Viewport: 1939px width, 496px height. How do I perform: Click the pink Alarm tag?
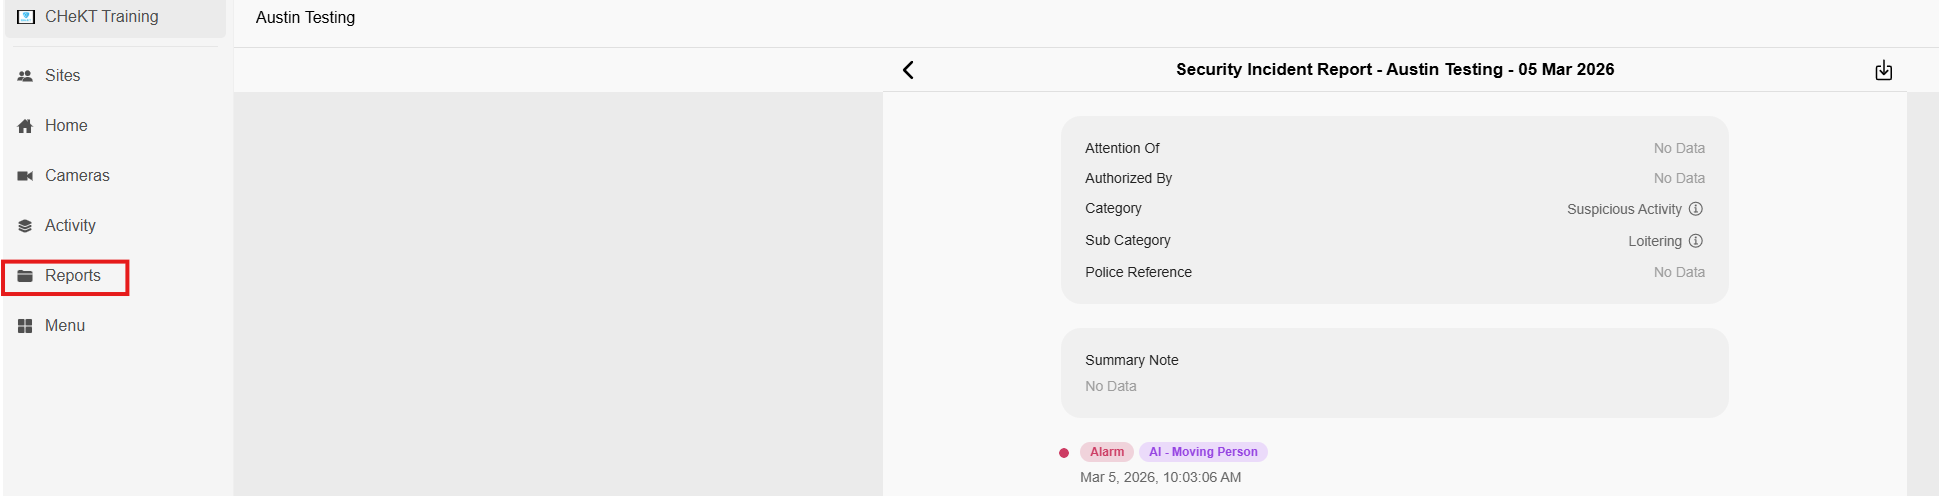(x=1106, y=452)
